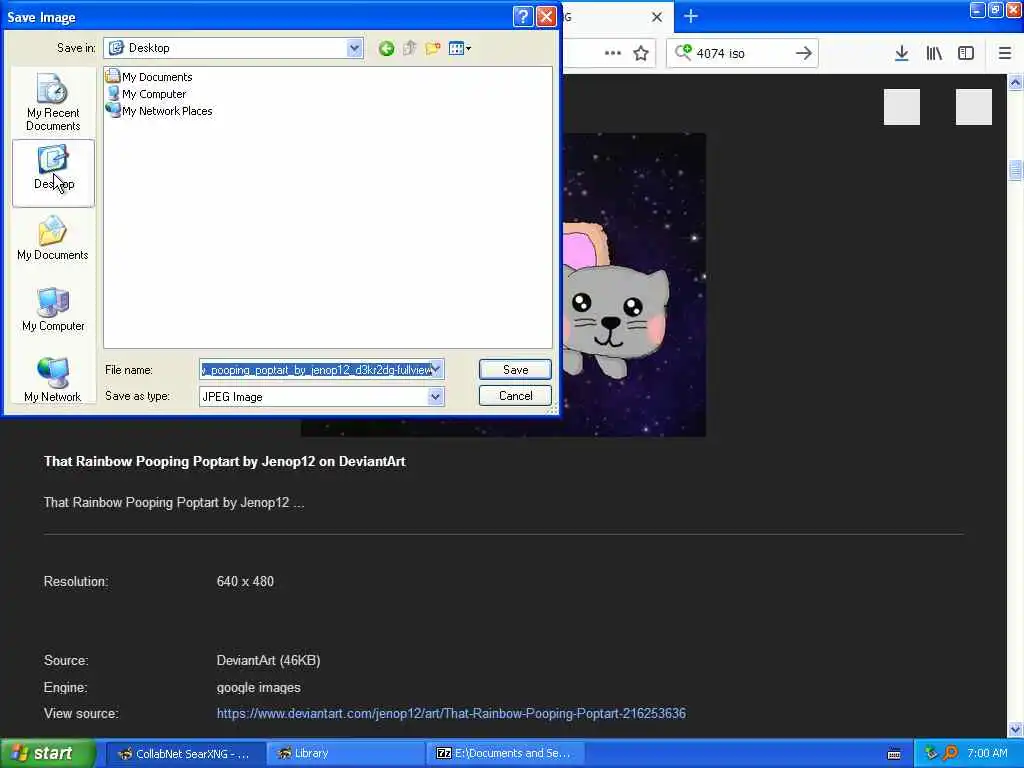
Task: Bookmark this page with the star icon
Action: pyautogui.click(x=641, y=53)
